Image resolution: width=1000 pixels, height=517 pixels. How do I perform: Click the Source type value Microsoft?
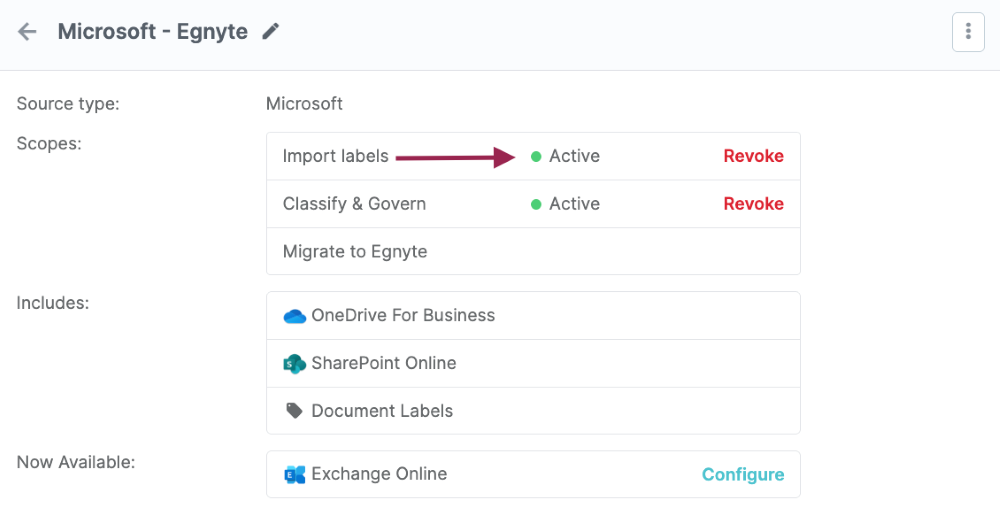point(304,104)
